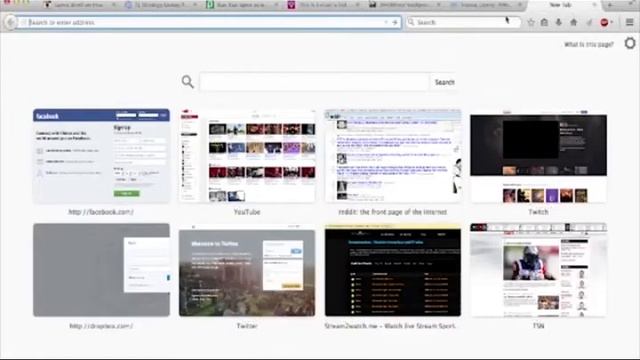Click the 'What is this page?' link
Image resolution: width=640 pixels, height=360 pixels.
(x=589, y=44)
